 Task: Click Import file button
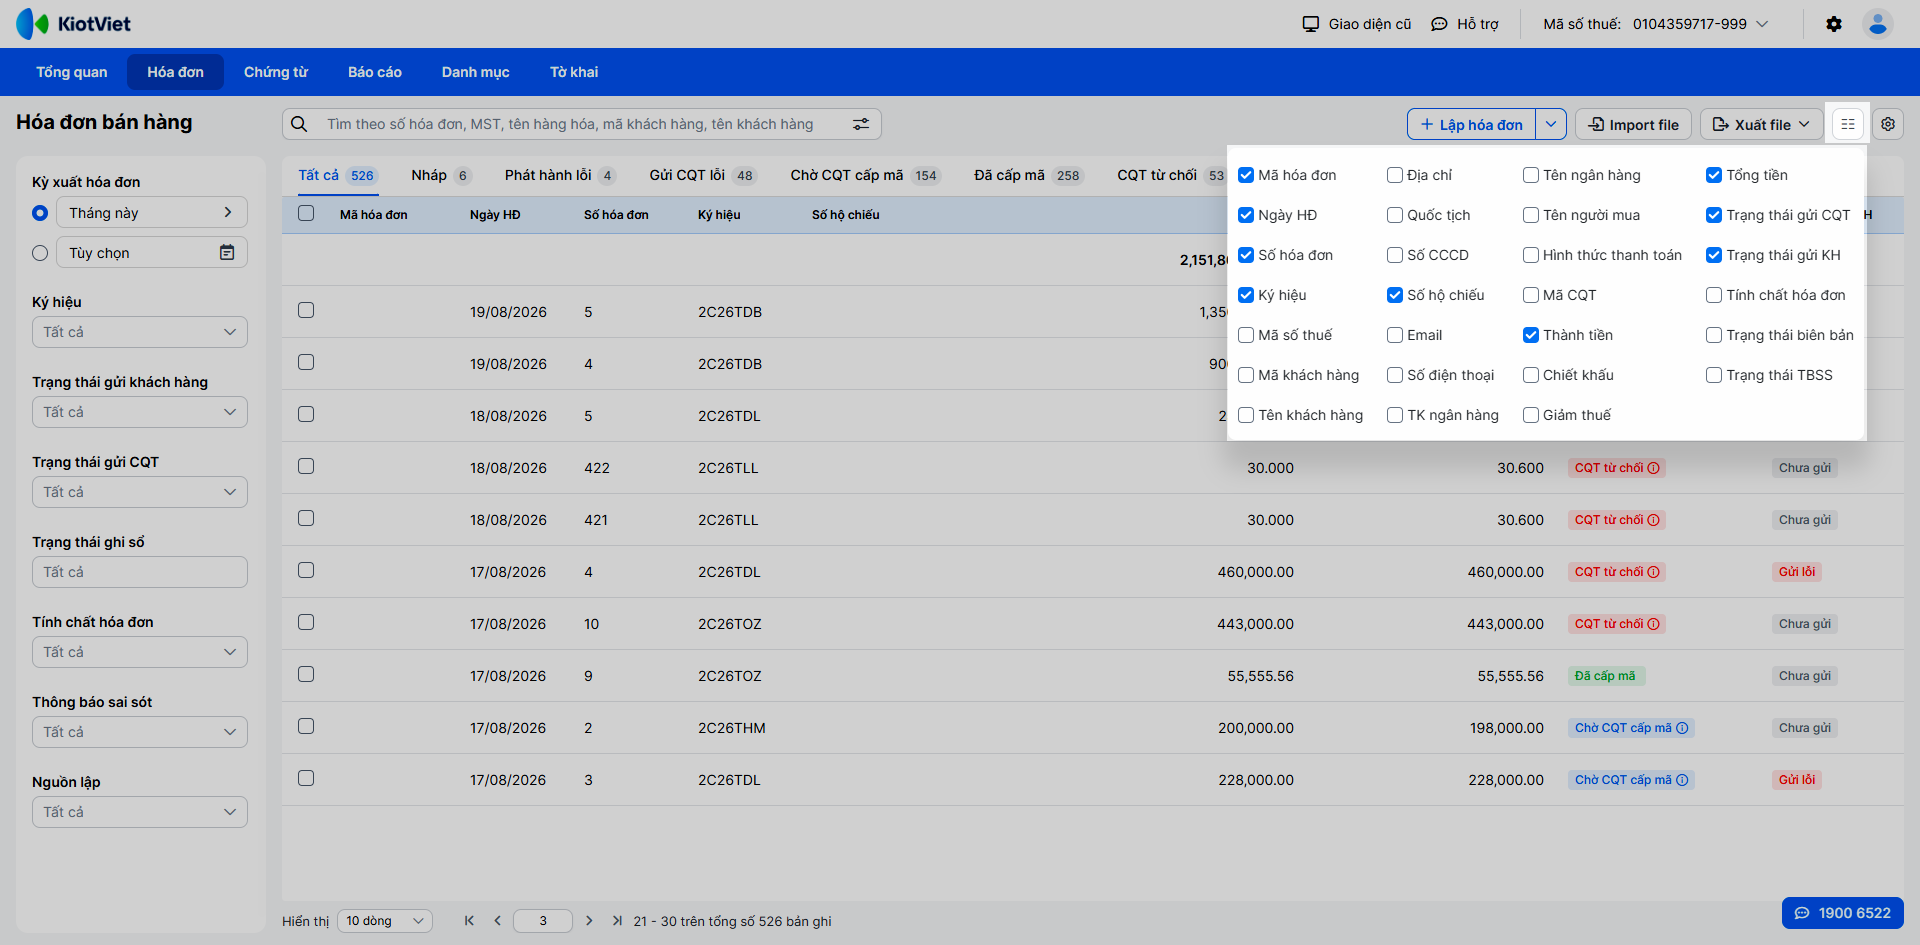click(1634, 124)
